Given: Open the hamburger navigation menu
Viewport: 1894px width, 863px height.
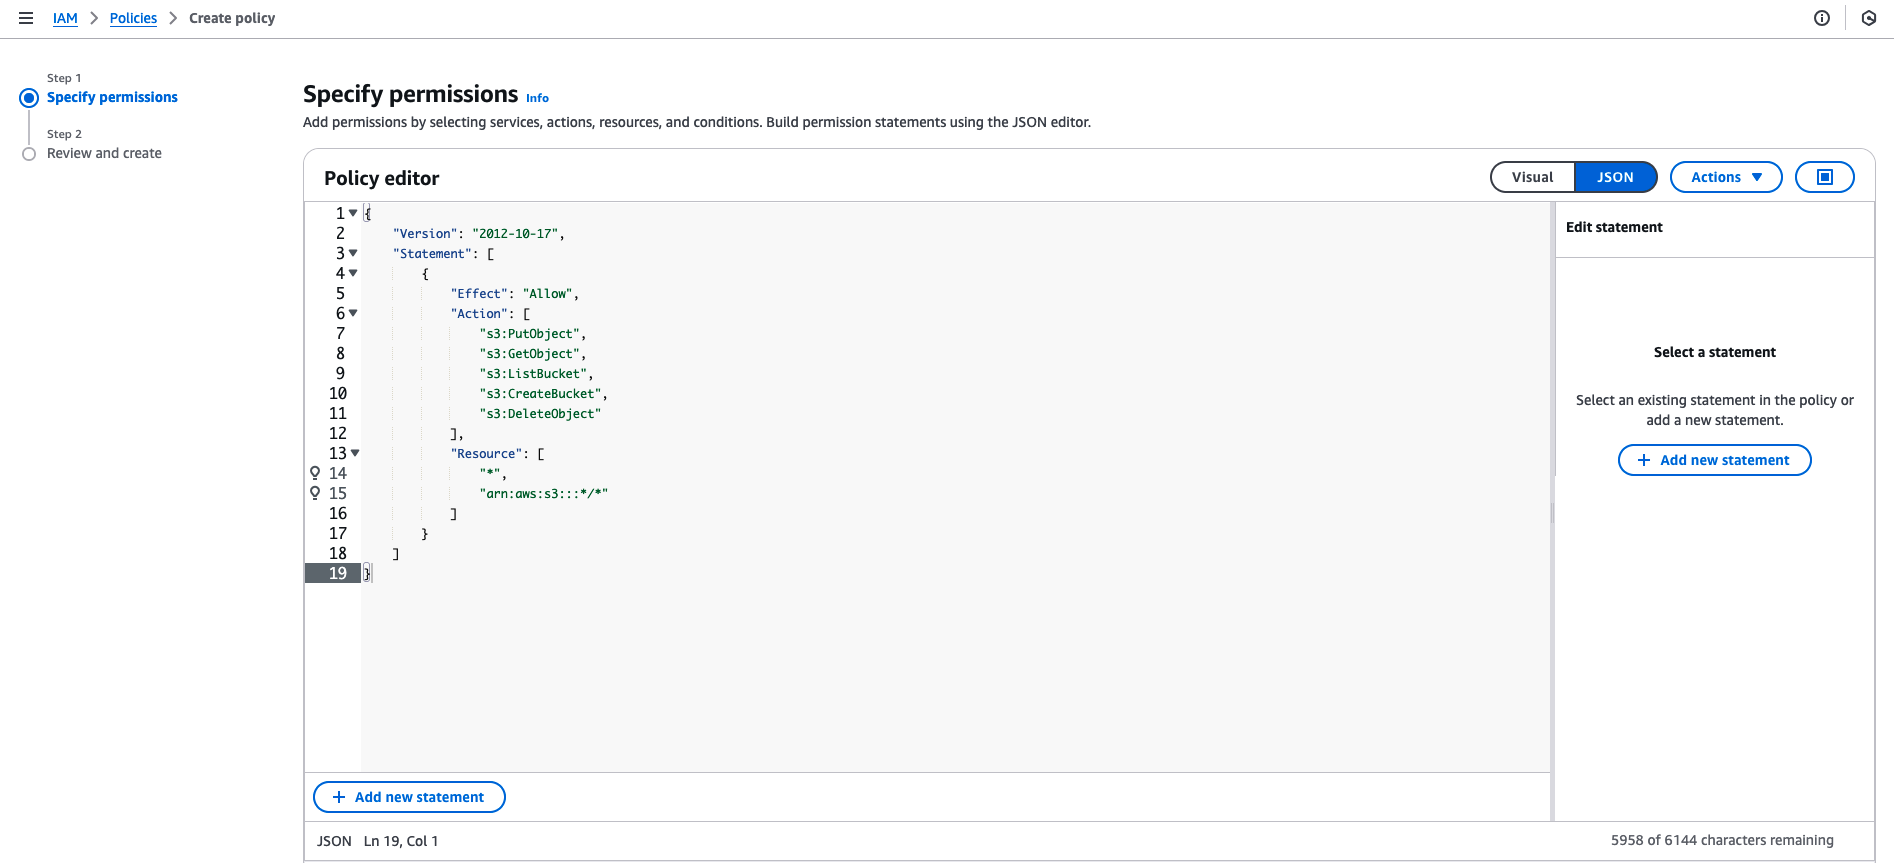Looking at the screenshot, I should coord(26,18).
